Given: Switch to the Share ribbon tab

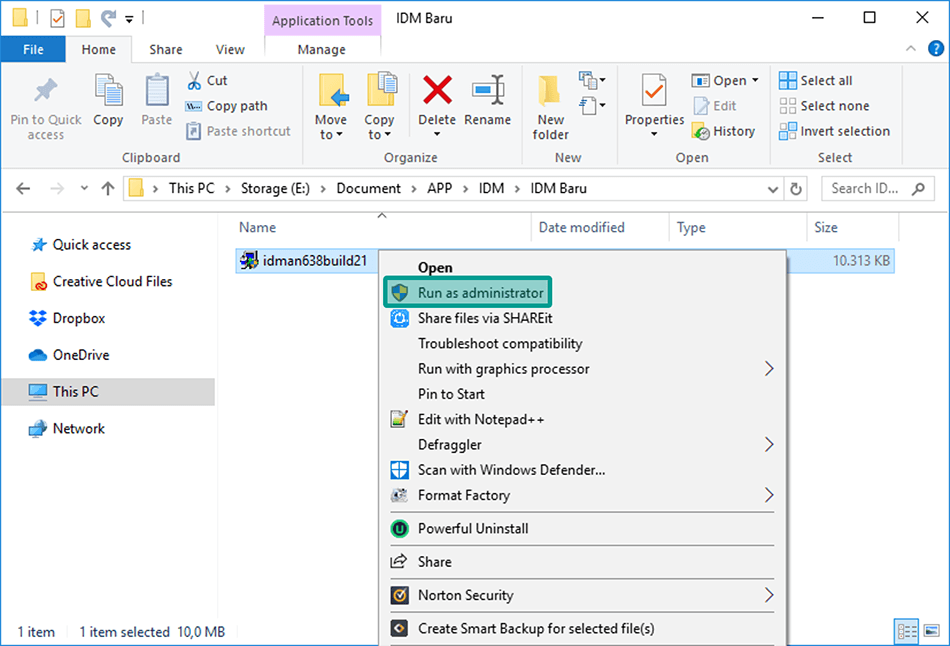Looking at the screenshot, I should 166,50.
